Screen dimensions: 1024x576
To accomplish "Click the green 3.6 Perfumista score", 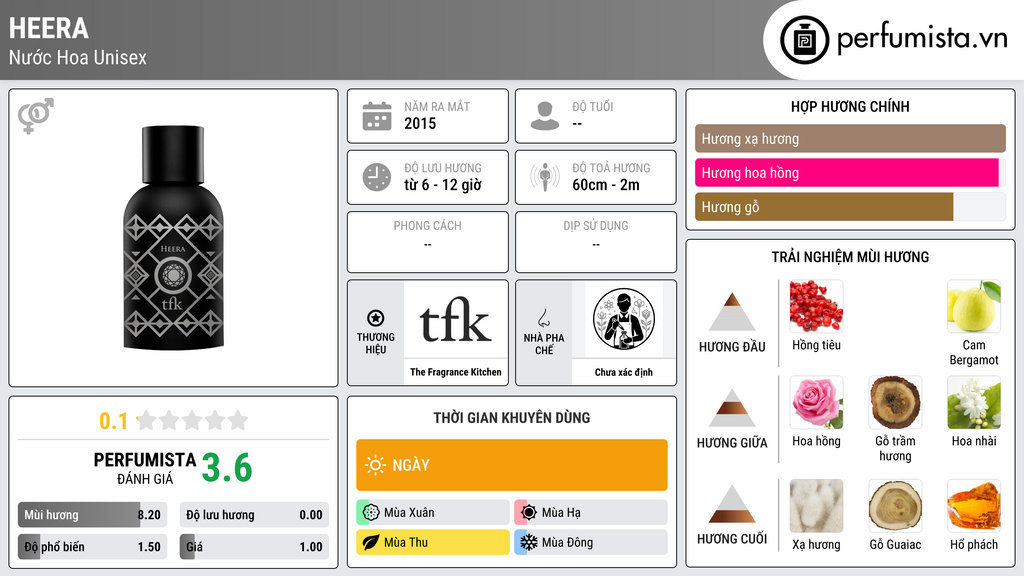I will click(227, 468).
